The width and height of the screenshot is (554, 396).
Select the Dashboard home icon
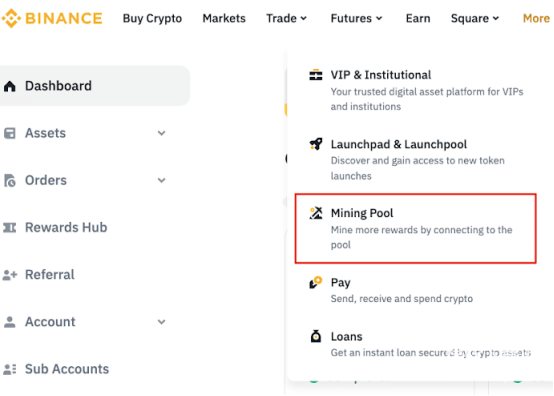[x=10, y=86]
